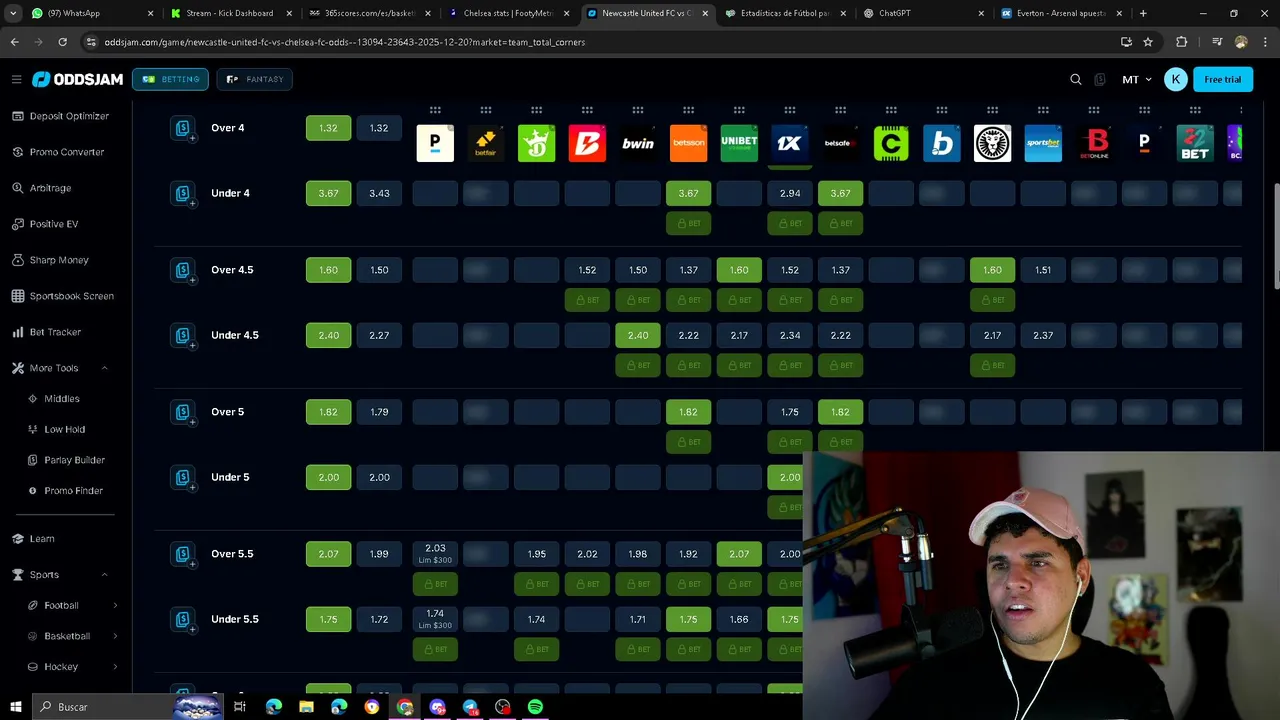
Task: Collapse the Sports section
Action: pyautogui.click(x=105, y=575)
